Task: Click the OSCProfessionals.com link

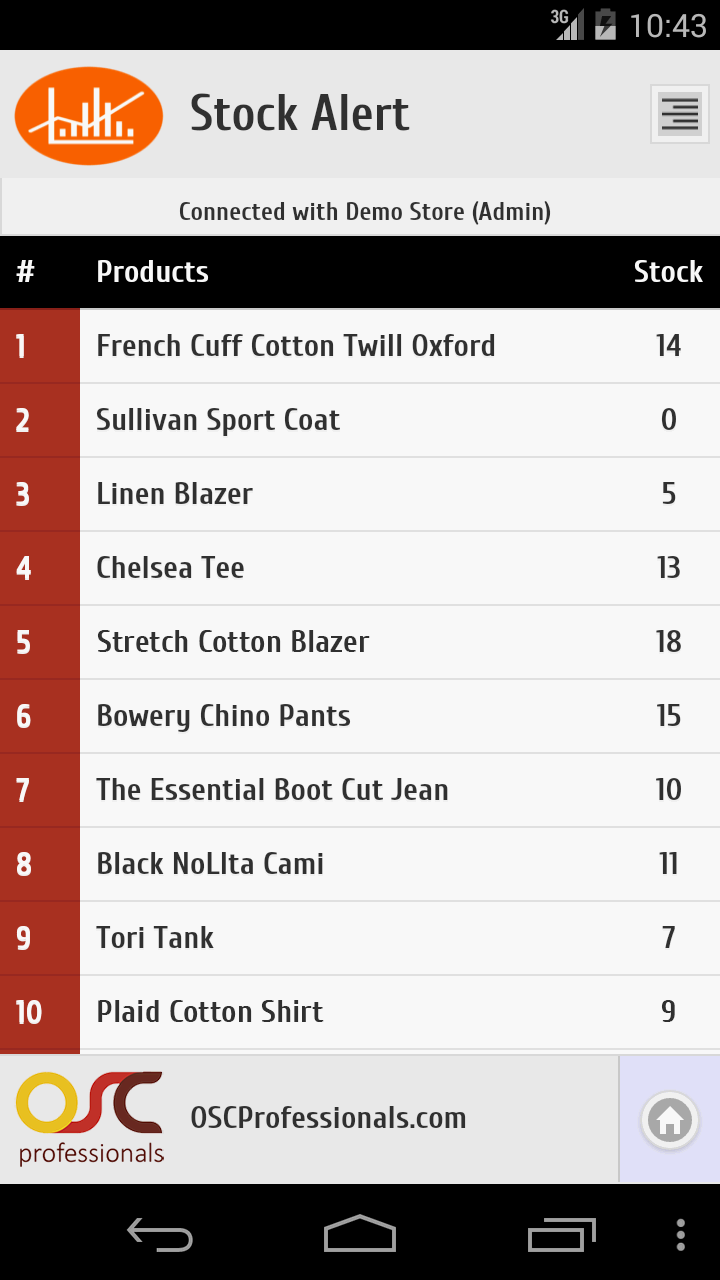Action: coord(328,1118)
